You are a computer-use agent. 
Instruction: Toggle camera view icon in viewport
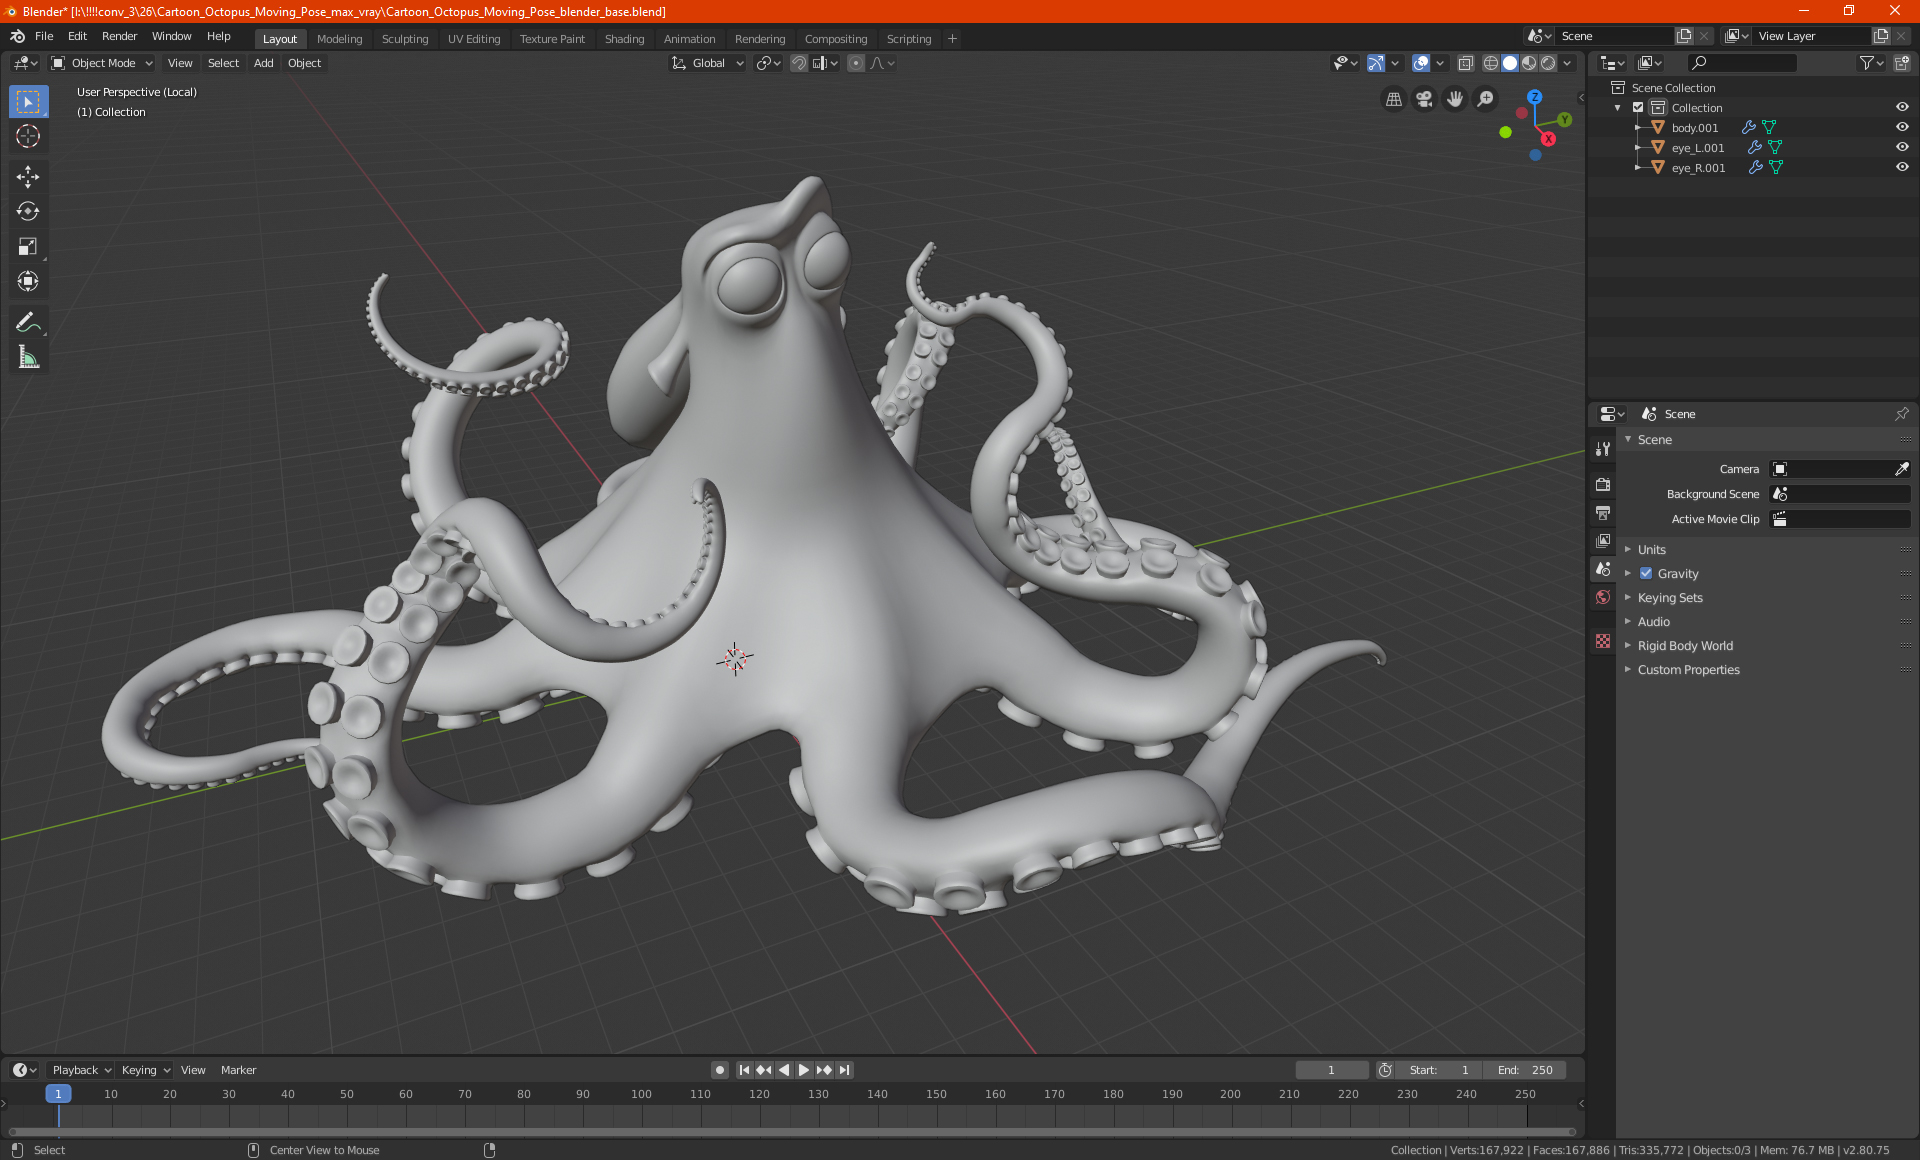click(x=1424, y=99)
